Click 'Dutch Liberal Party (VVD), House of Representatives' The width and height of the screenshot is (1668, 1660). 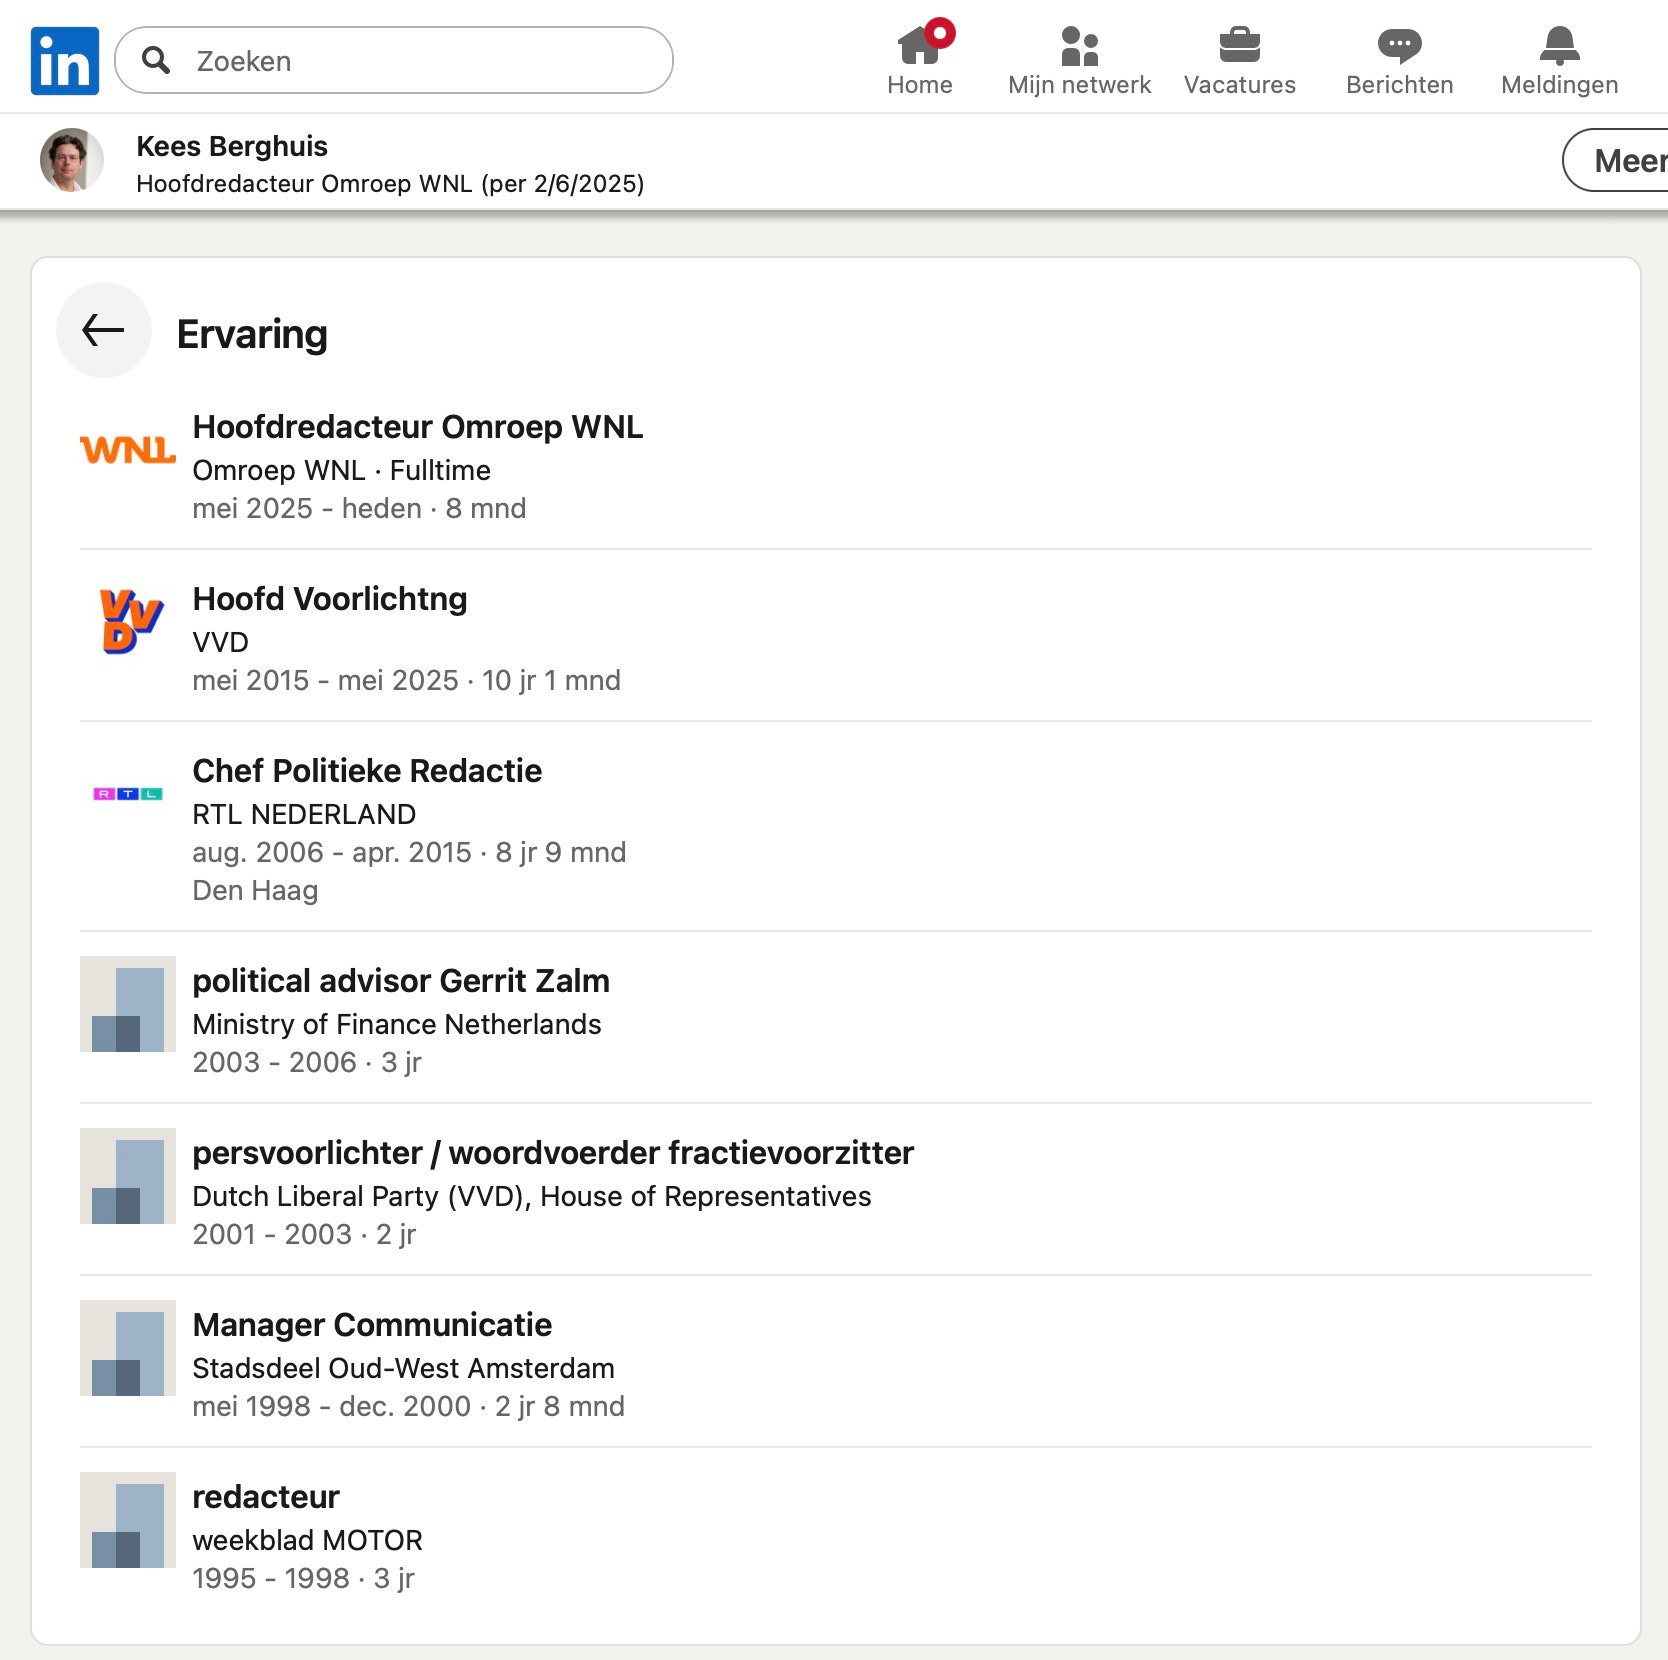[532, 1196]
